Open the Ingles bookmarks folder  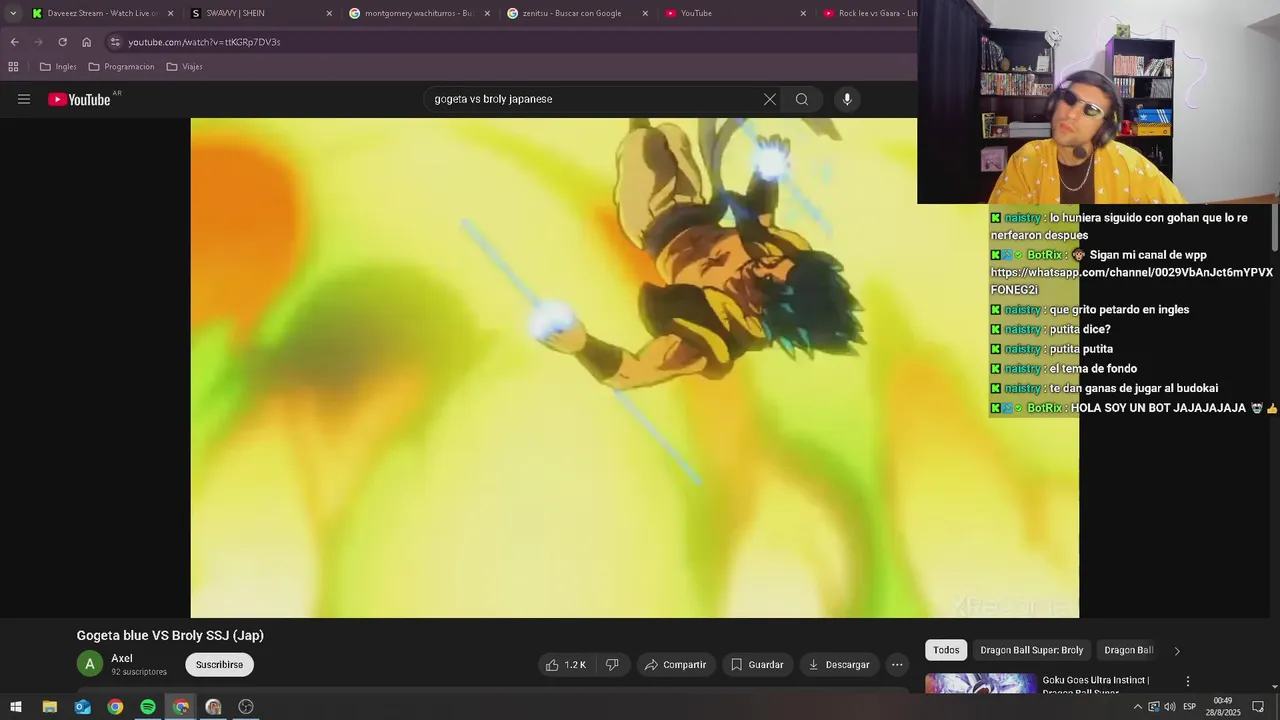point(58,67)
